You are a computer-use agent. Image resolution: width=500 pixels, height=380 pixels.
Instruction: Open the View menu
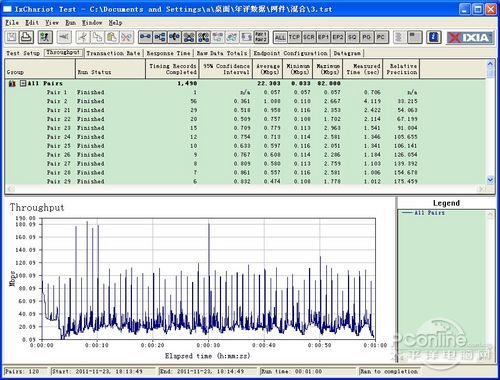point(52,23)
